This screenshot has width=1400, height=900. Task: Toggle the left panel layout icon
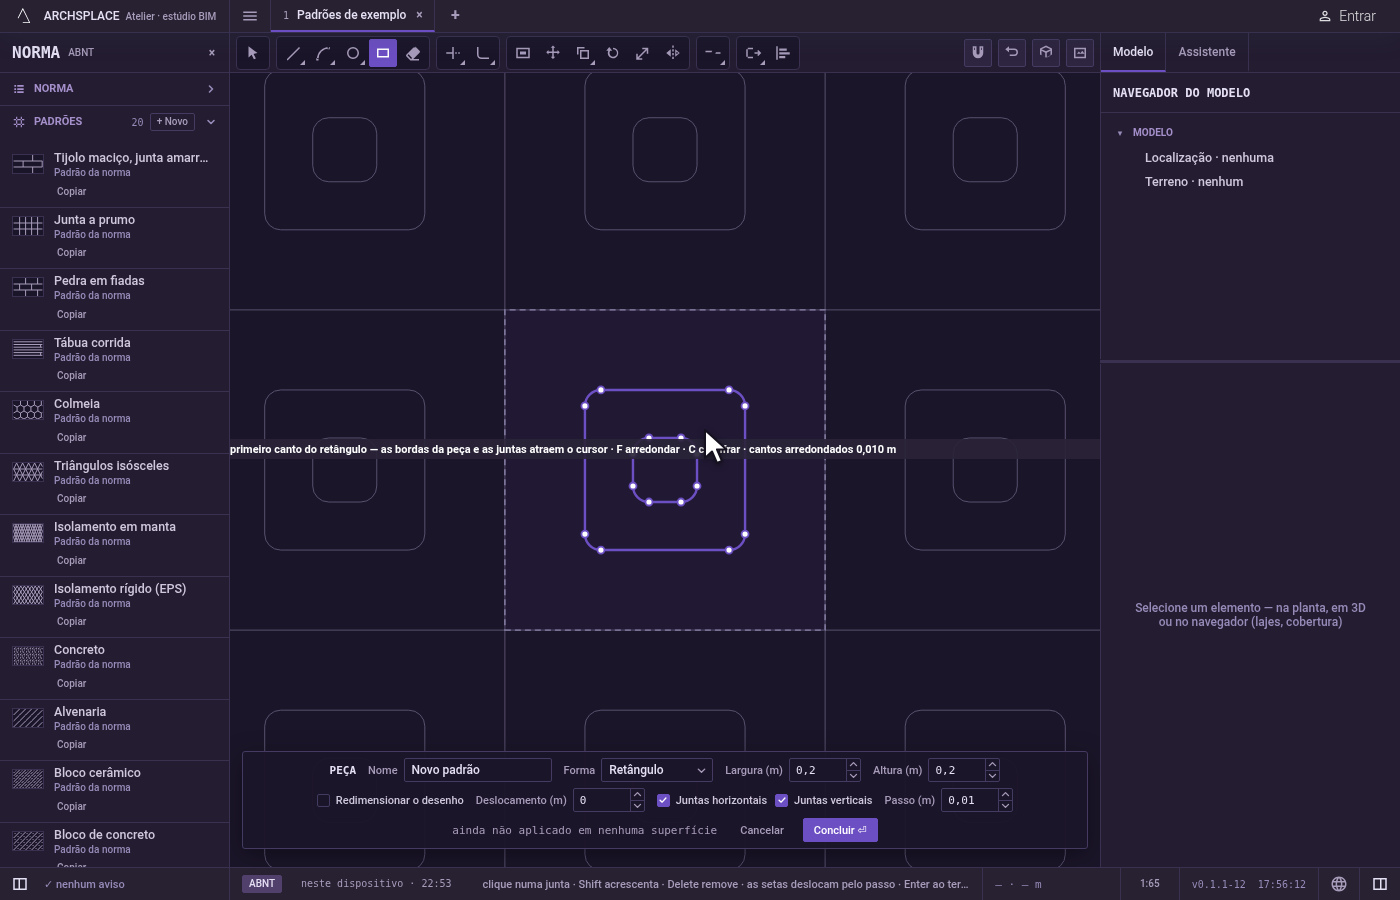19,884
